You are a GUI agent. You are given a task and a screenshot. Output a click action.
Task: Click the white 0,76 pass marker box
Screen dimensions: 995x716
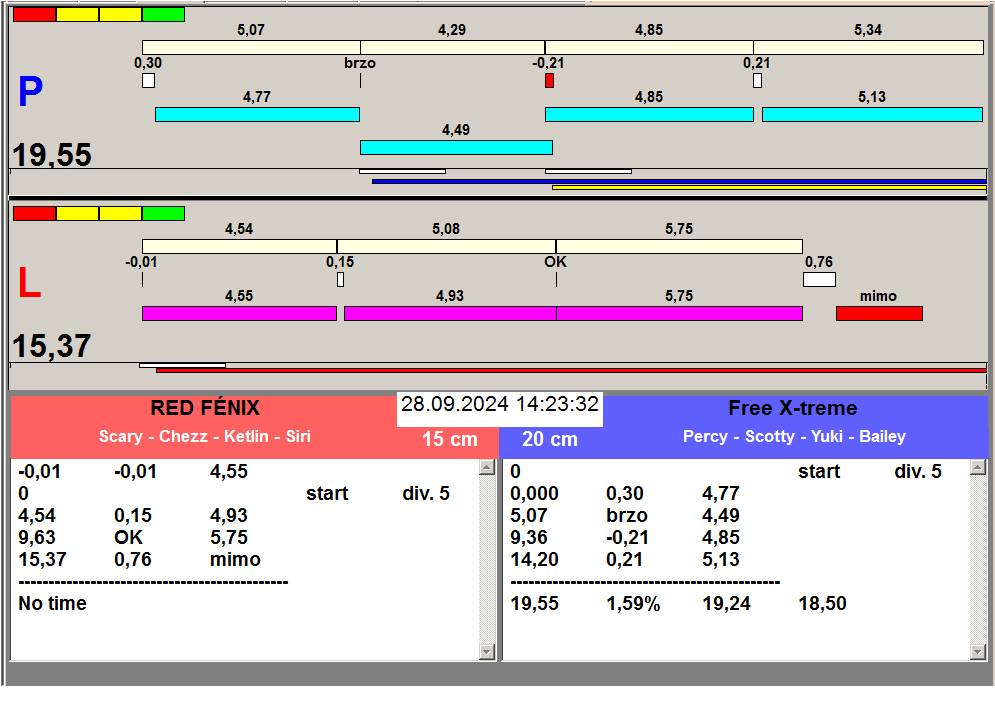coord(819,280)
